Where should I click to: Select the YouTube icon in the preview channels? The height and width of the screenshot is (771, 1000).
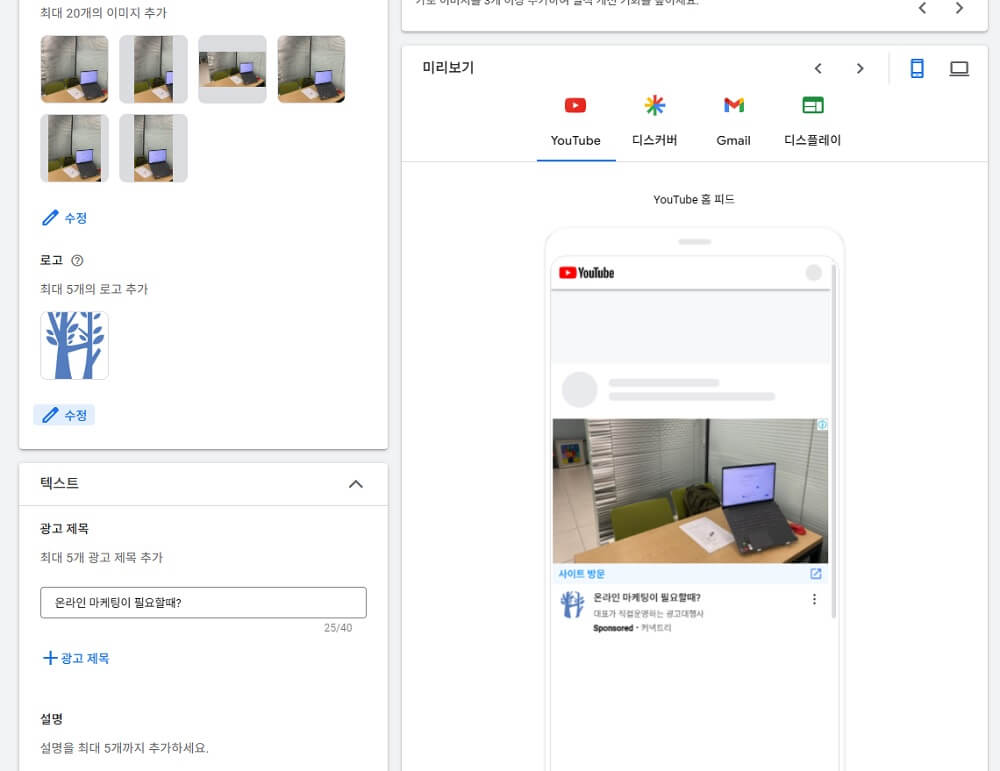(575, 105)
